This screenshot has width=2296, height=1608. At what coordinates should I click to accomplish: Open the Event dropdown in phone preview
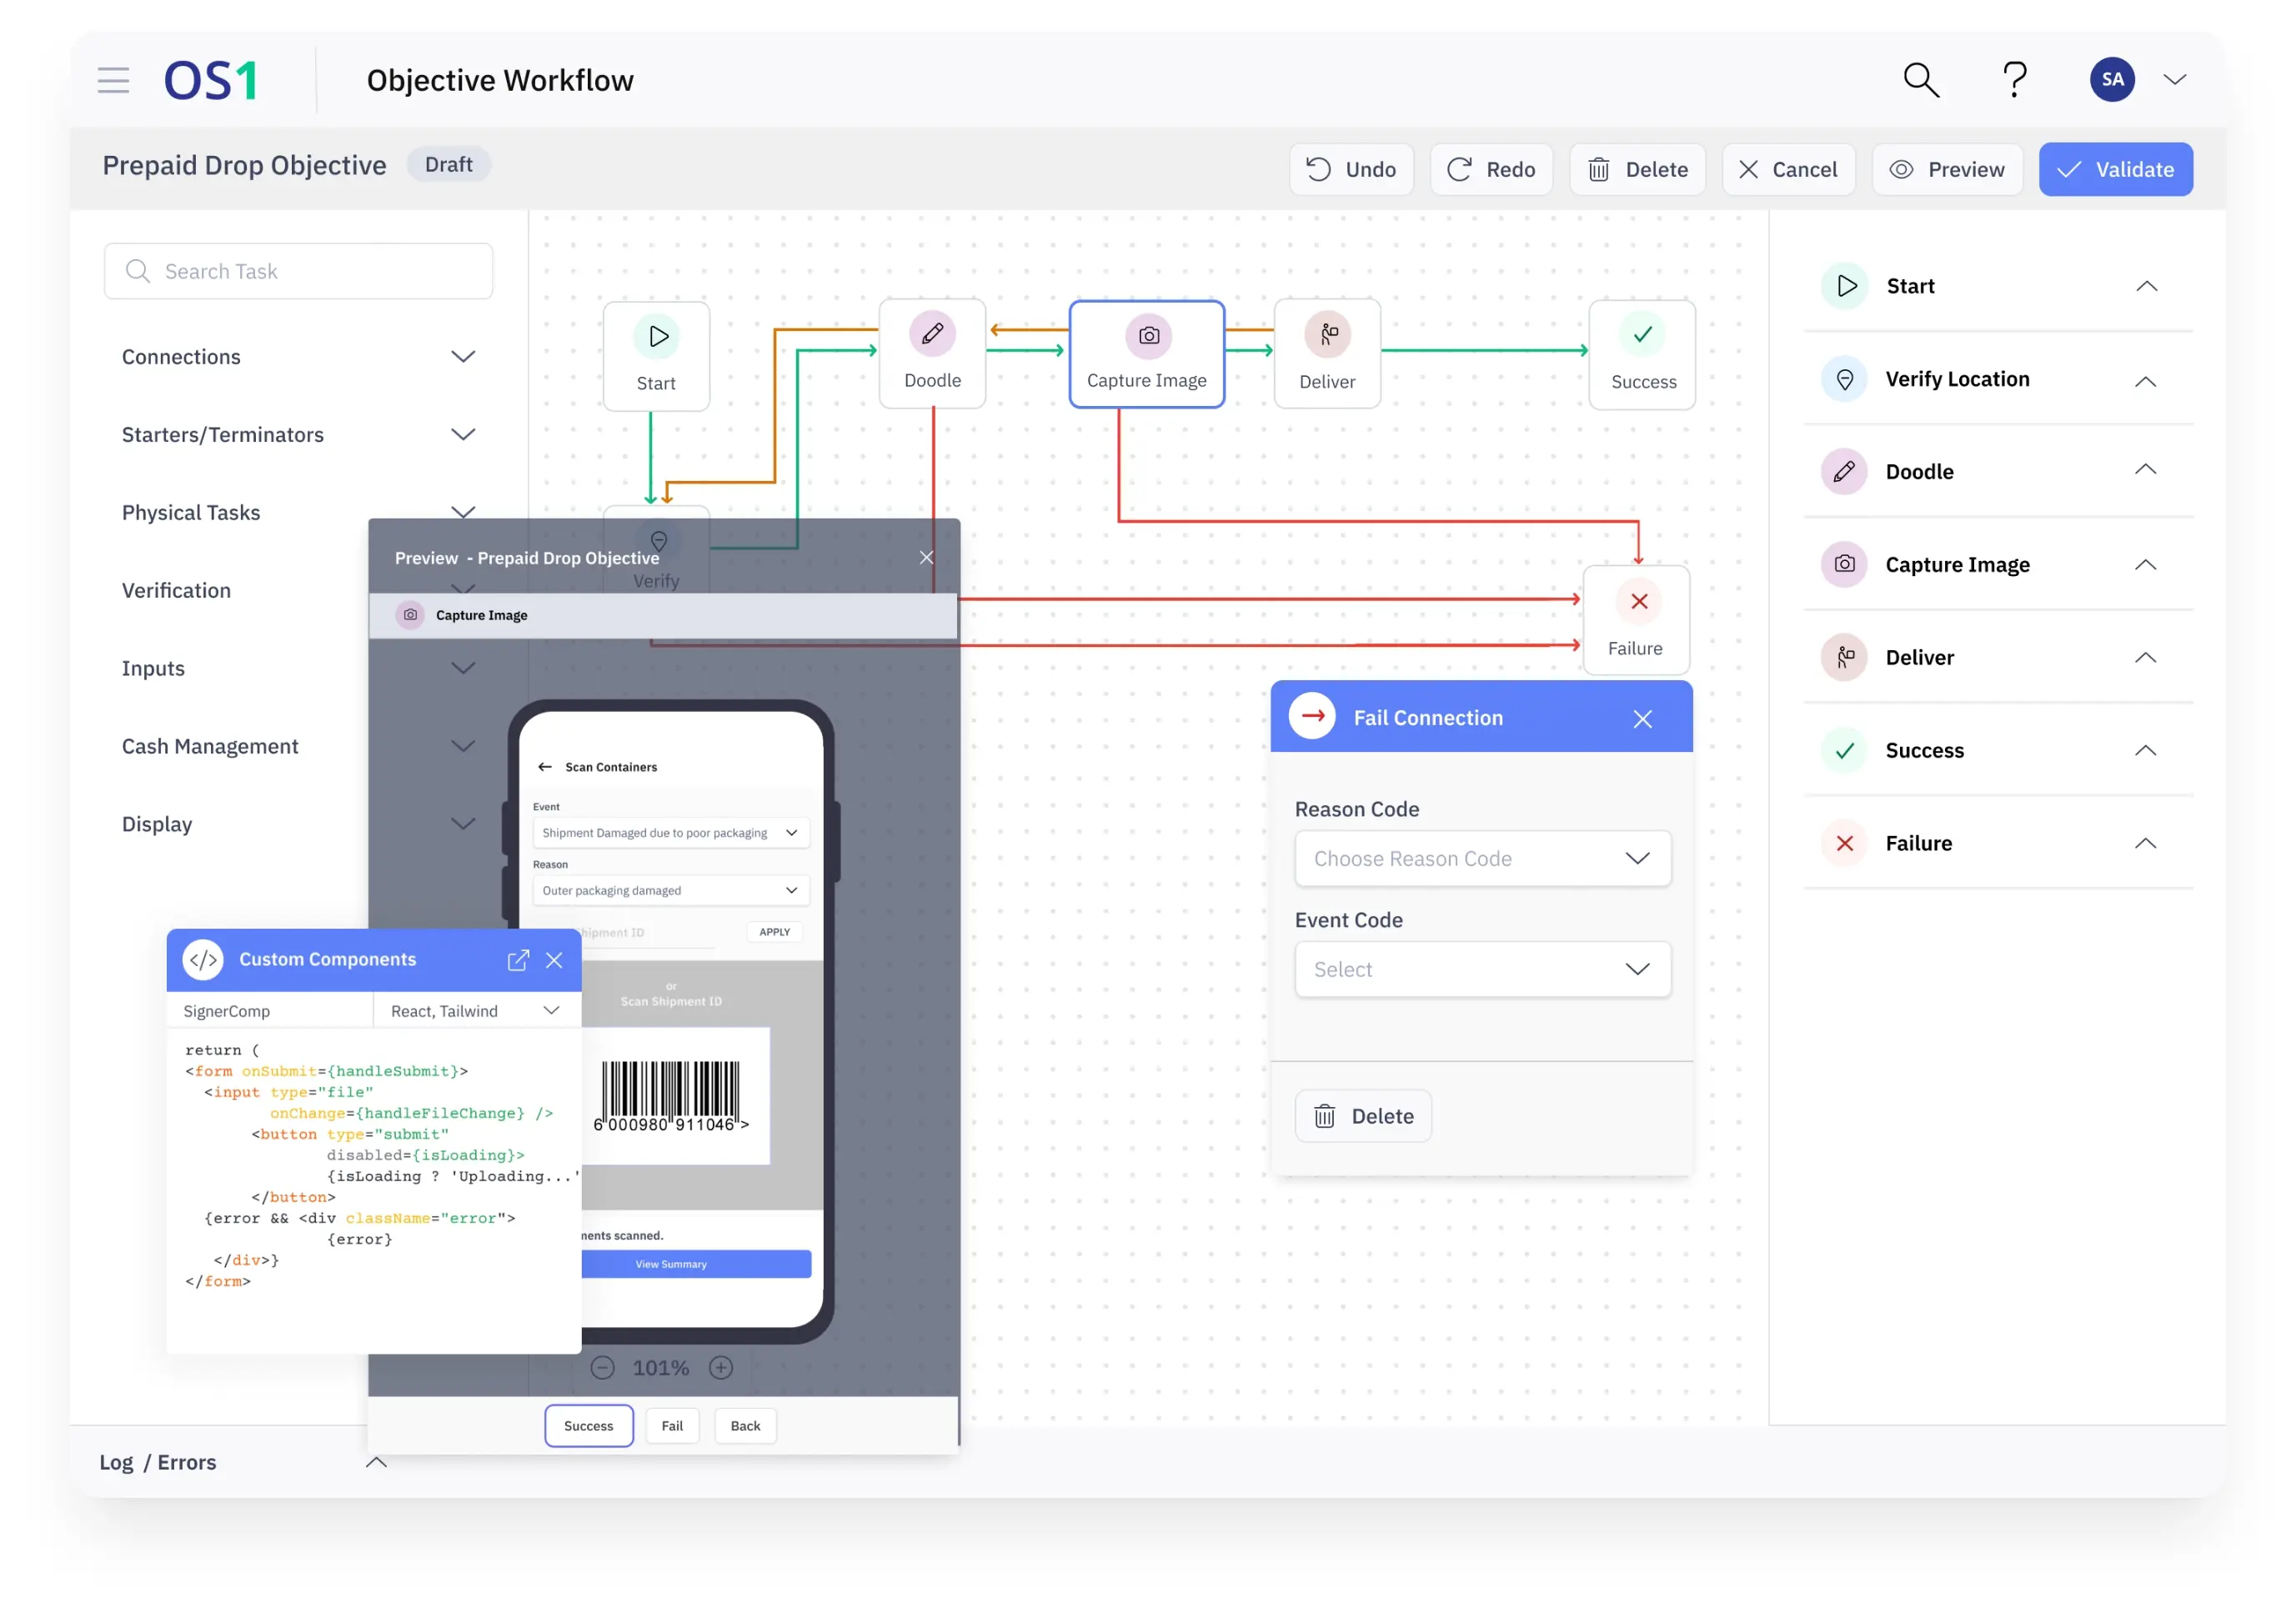click(x=671, y=833)
